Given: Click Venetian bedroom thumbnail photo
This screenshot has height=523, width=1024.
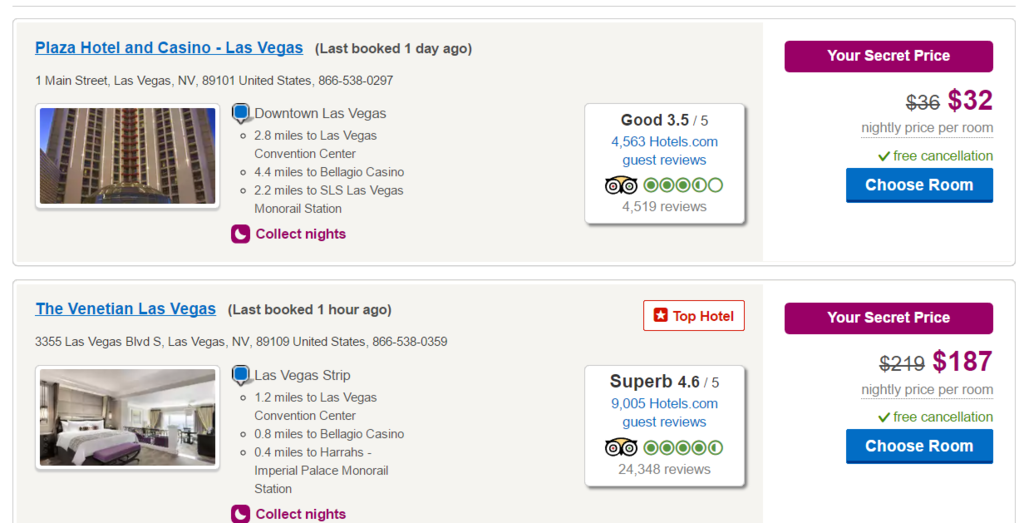Looking at the screenshot, I should point(127,417).
